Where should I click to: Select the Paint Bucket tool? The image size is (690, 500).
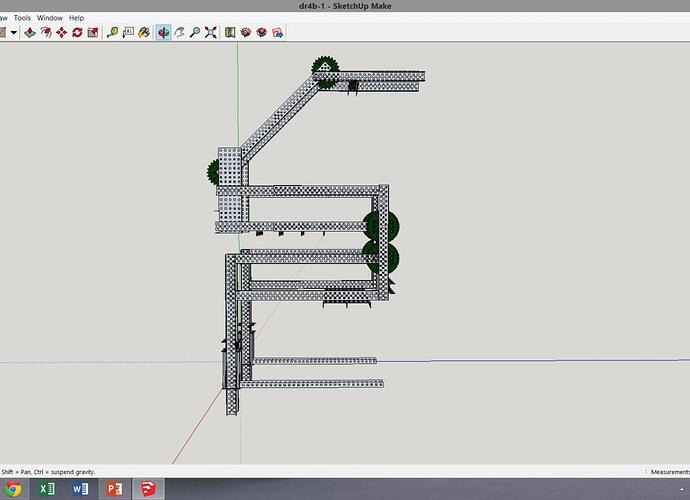(x=144, y=33)
